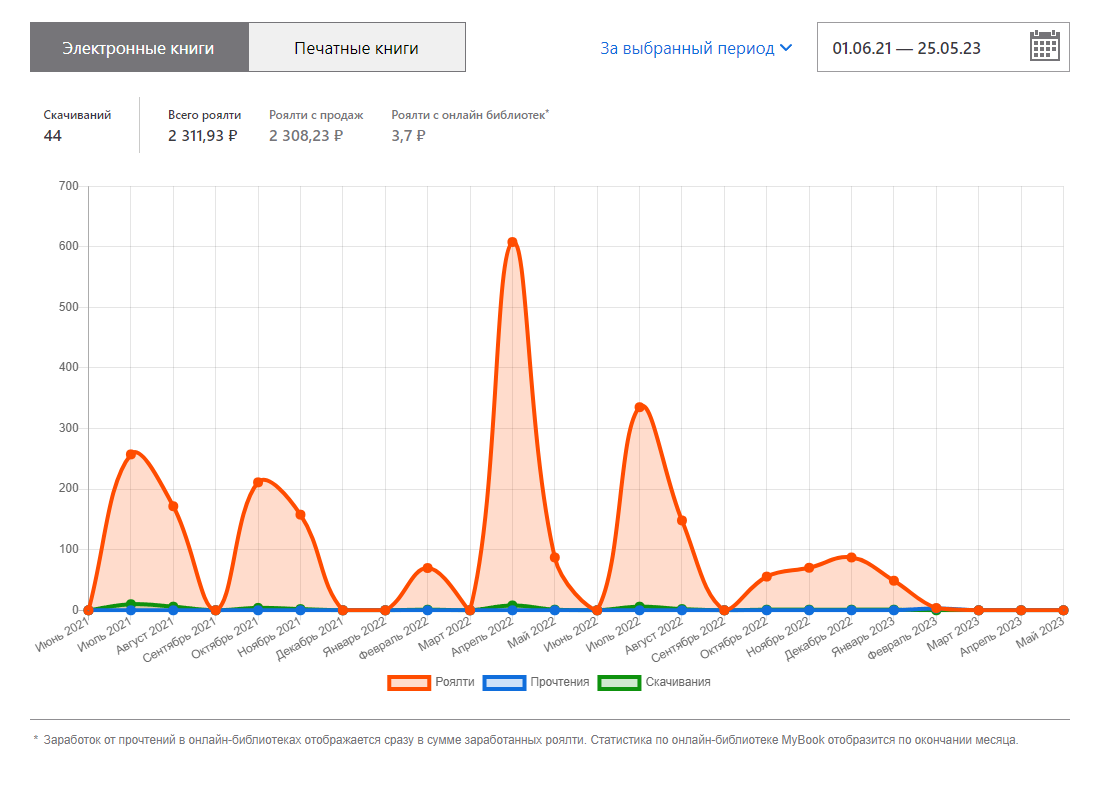Image resolution: width=1103 pixels, height=788 pixels.
Task: Click the Март 2022 axis label
Action: coord(445,634)
